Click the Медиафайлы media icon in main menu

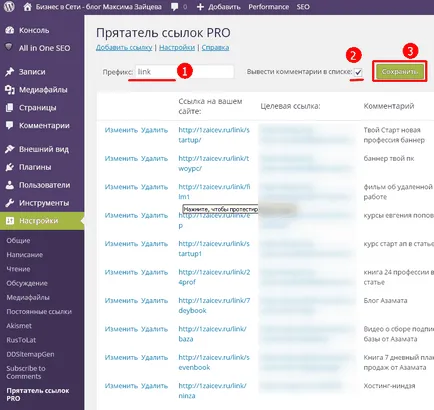pos(10,90)
